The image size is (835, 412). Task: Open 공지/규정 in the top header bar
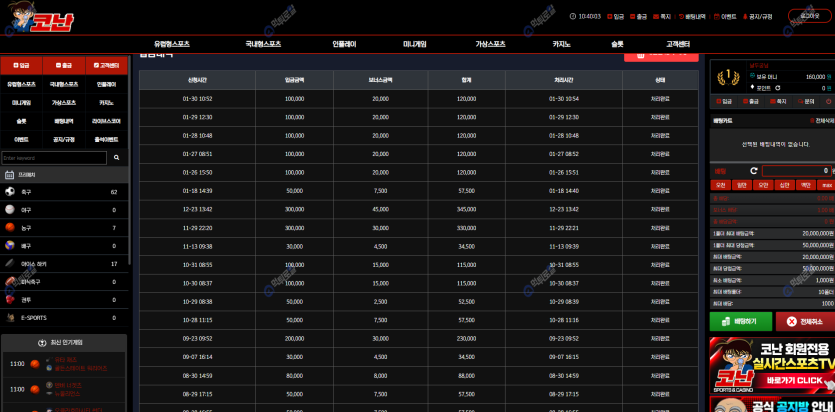pos(757,17)
